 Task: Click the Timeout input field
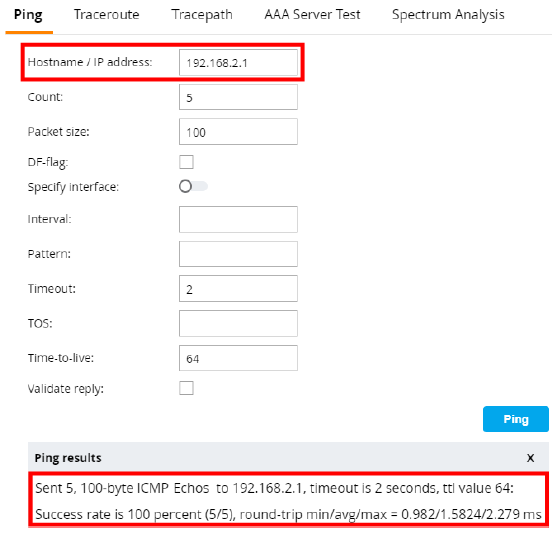pyautogui.click(x=238, y=289)
